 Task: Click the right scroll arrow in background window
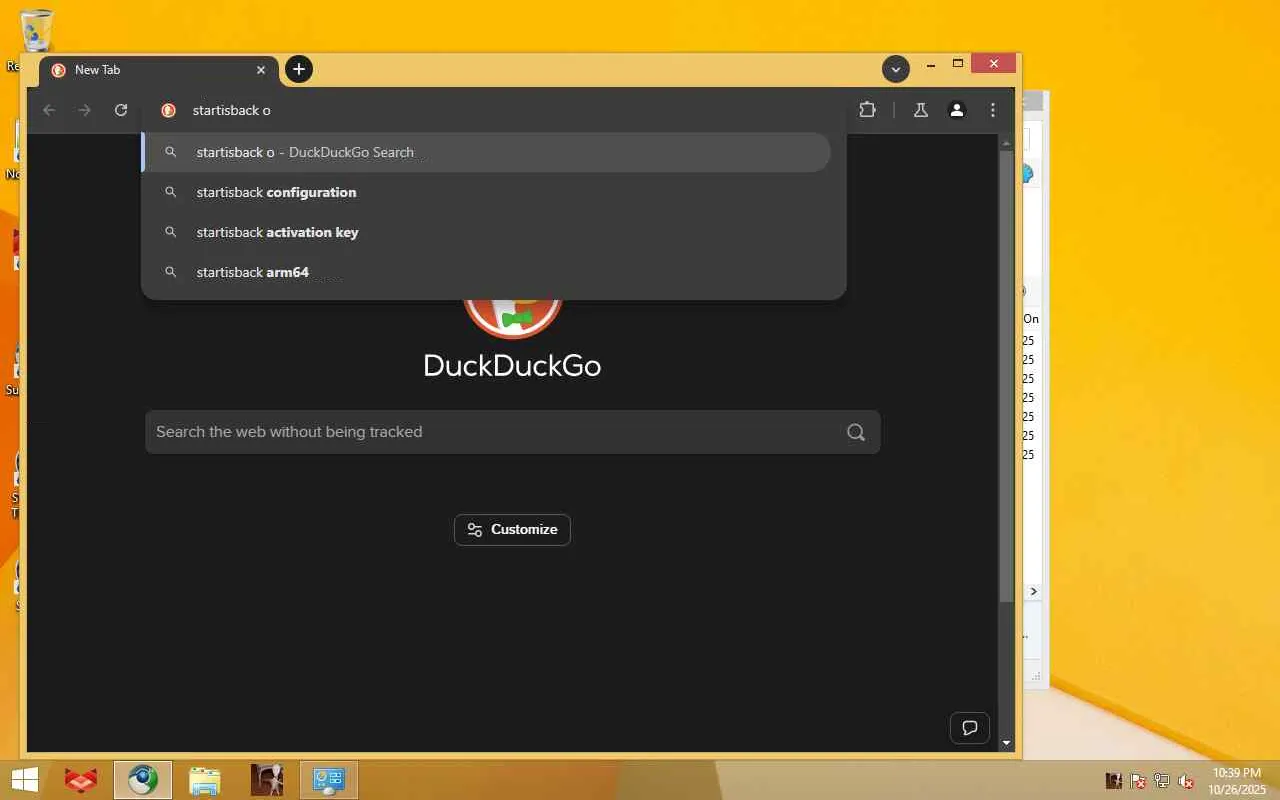(x=1034, y=592)
